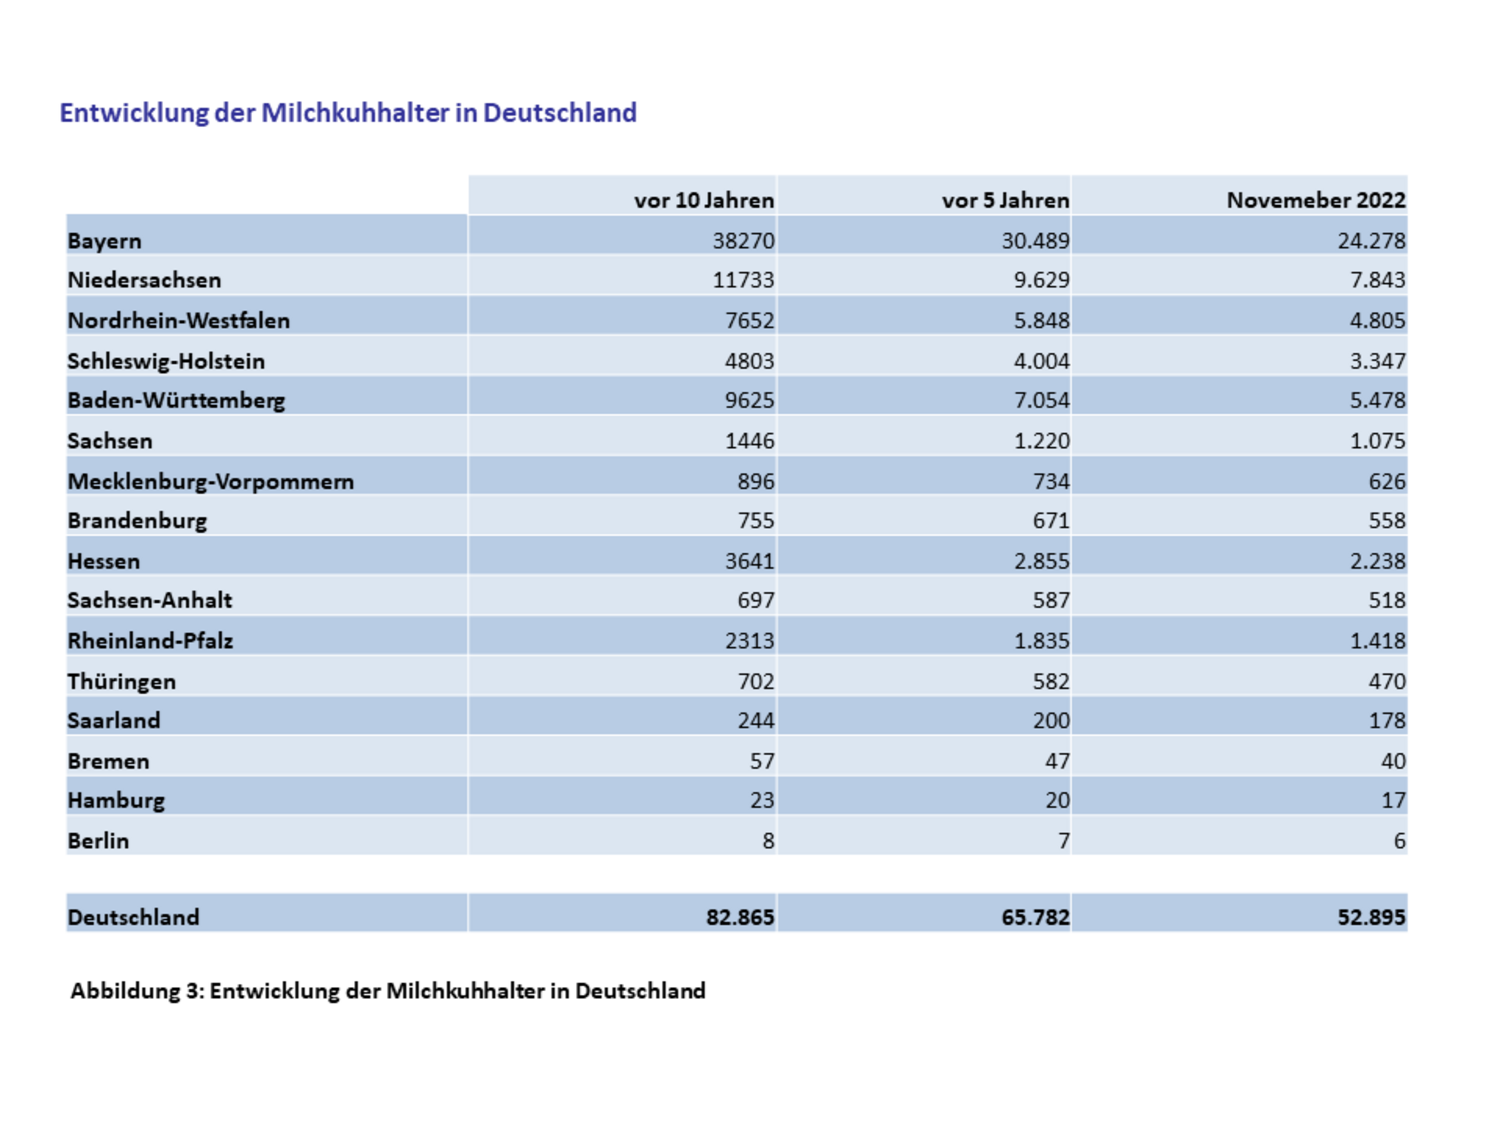
Task: Click the Bremen row label
Action: point(109,761)
